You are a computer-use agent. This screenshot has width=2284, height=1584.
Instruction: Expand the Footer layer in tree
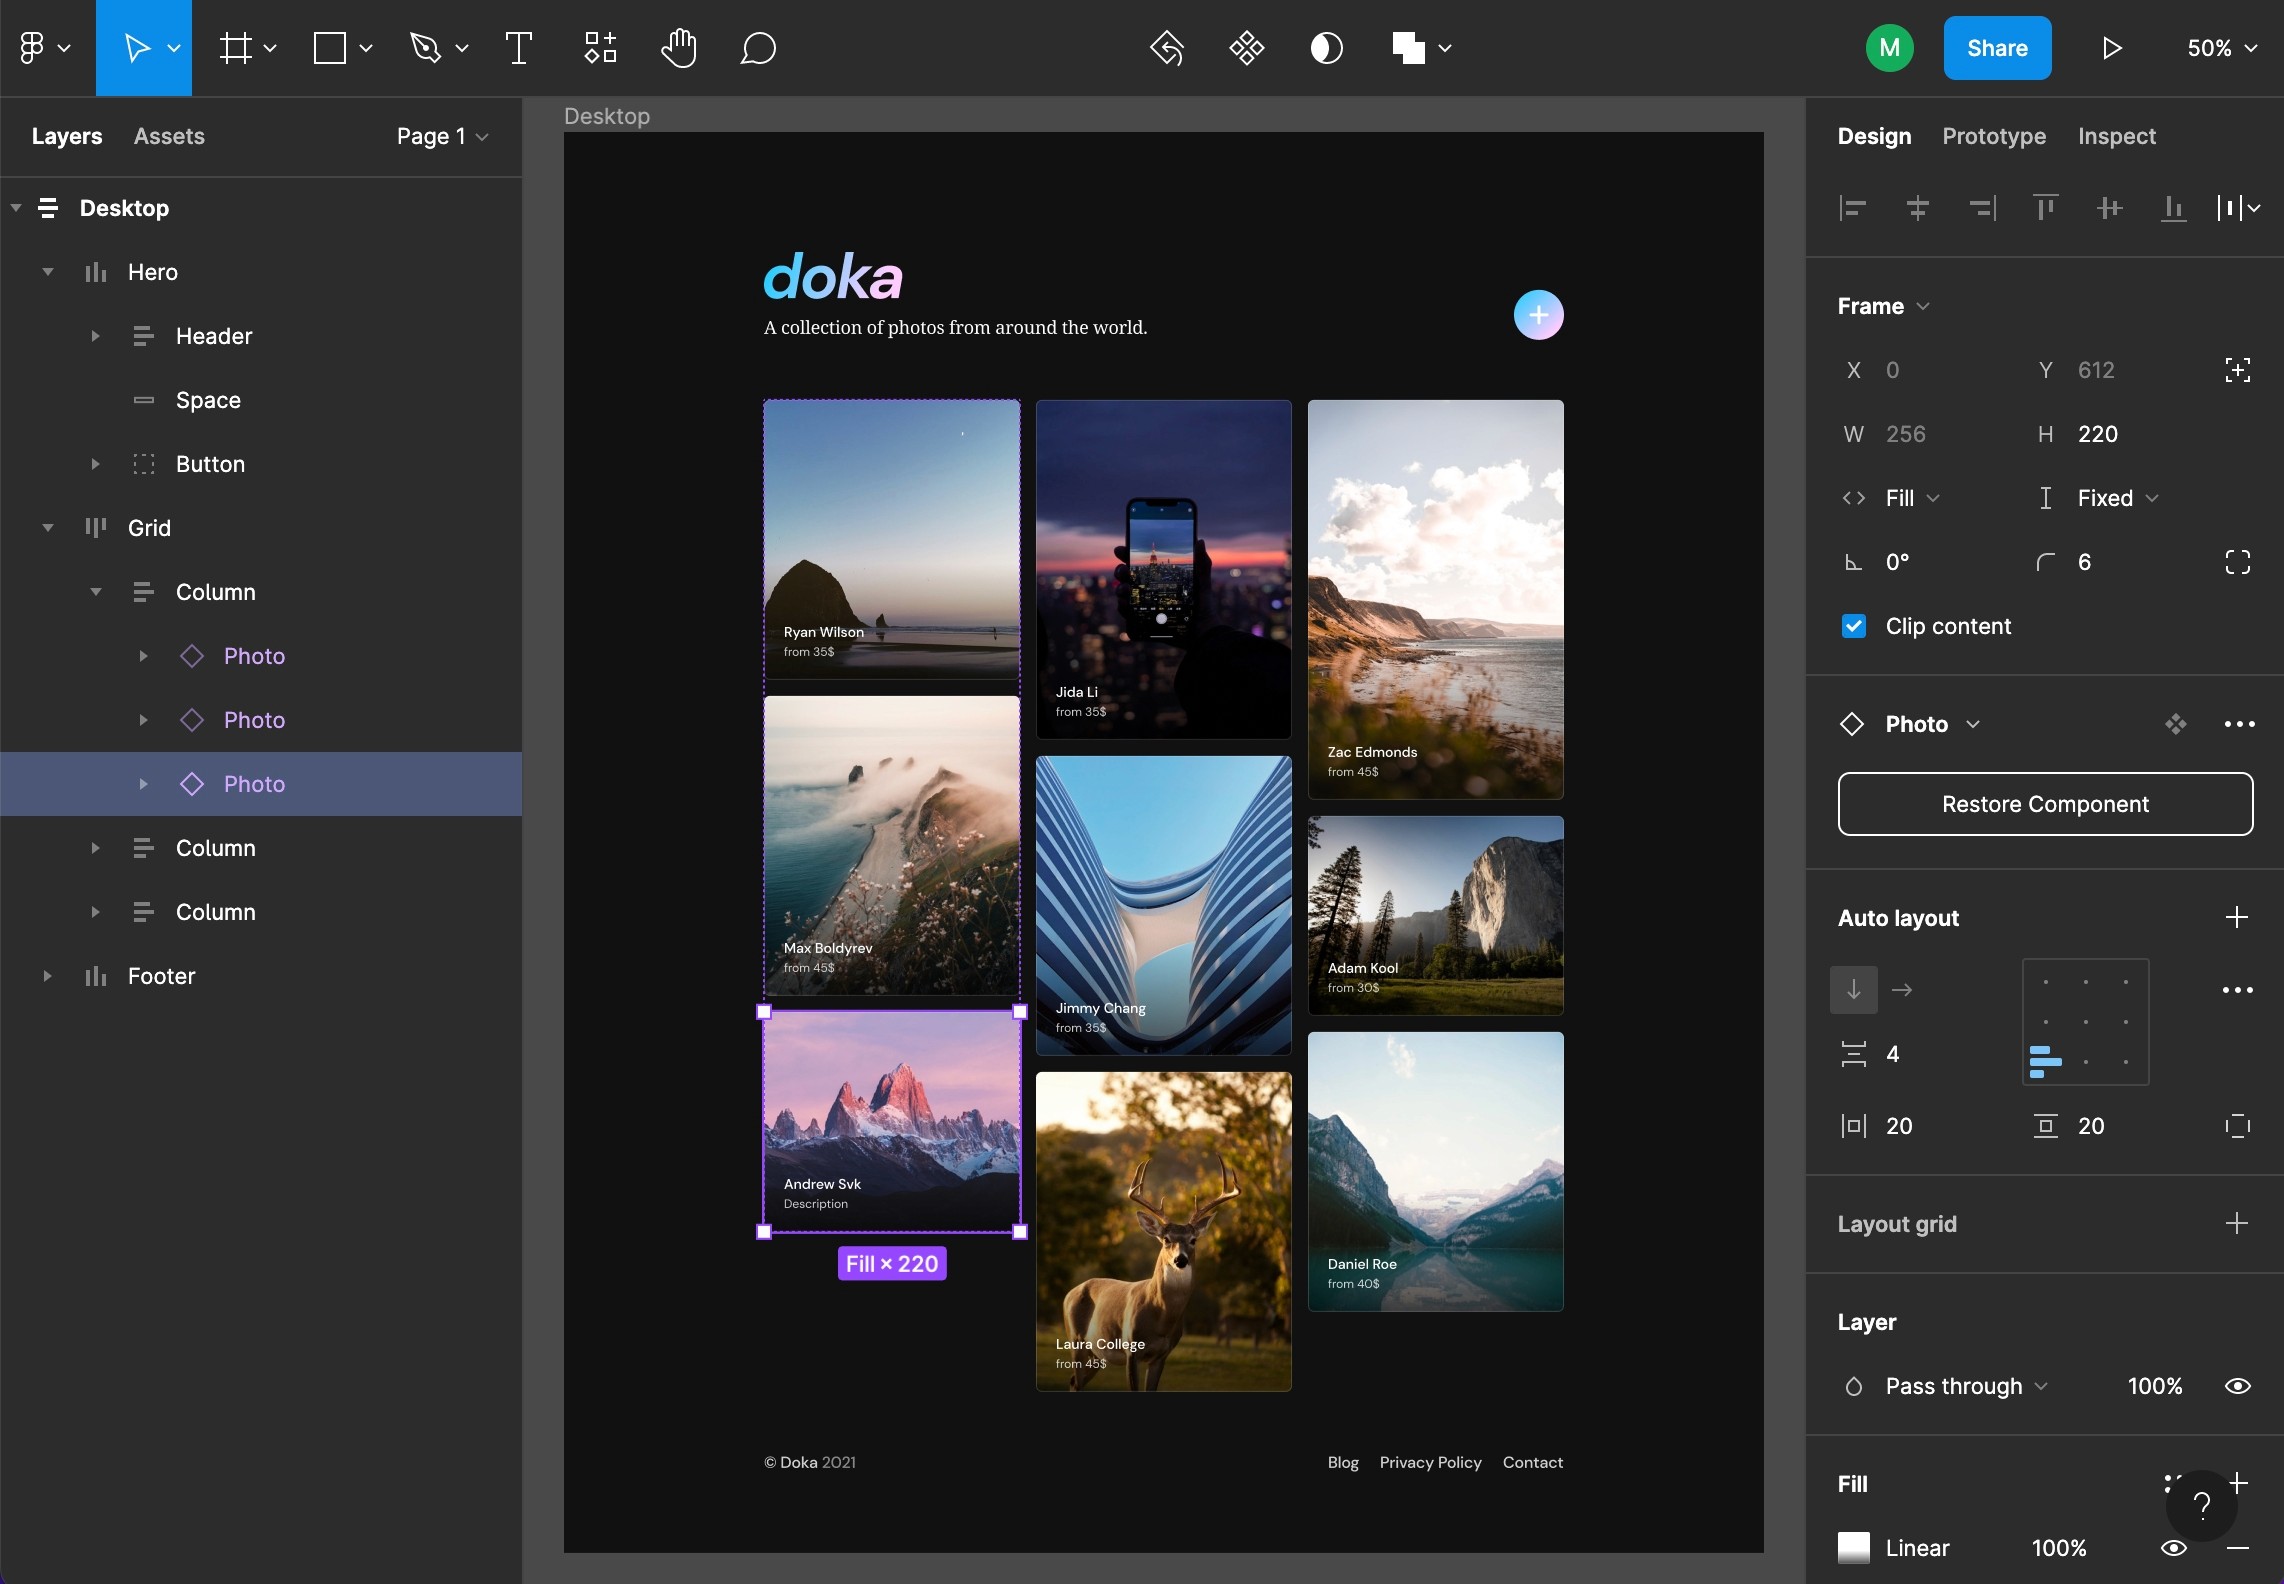point(47,976)
